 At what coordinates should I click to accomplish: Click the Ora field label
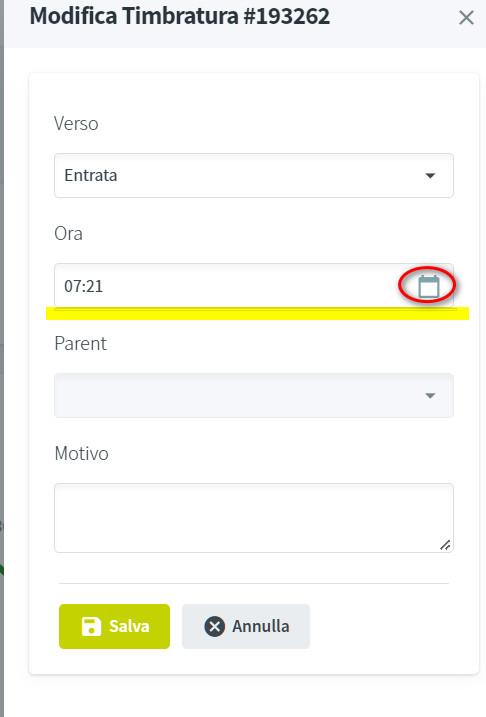(x=69, y=234)
